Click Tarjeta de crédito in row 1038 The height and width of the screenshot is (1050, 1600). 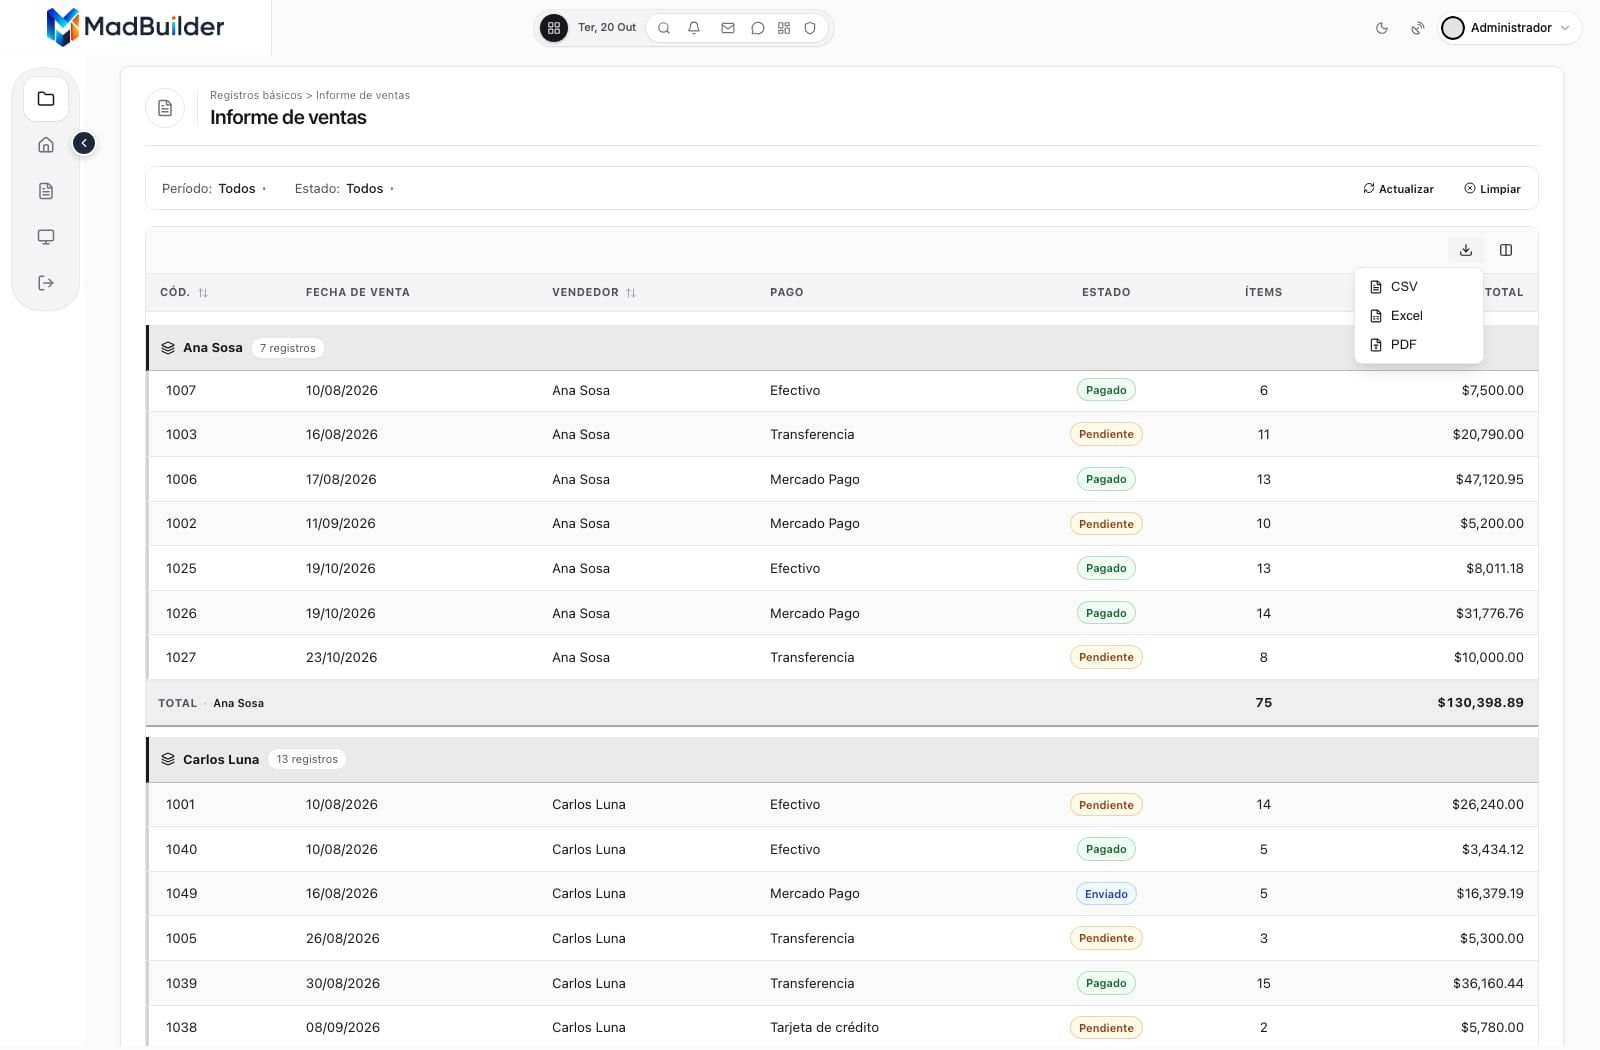pyautogui.click(x=824, y=1027)
